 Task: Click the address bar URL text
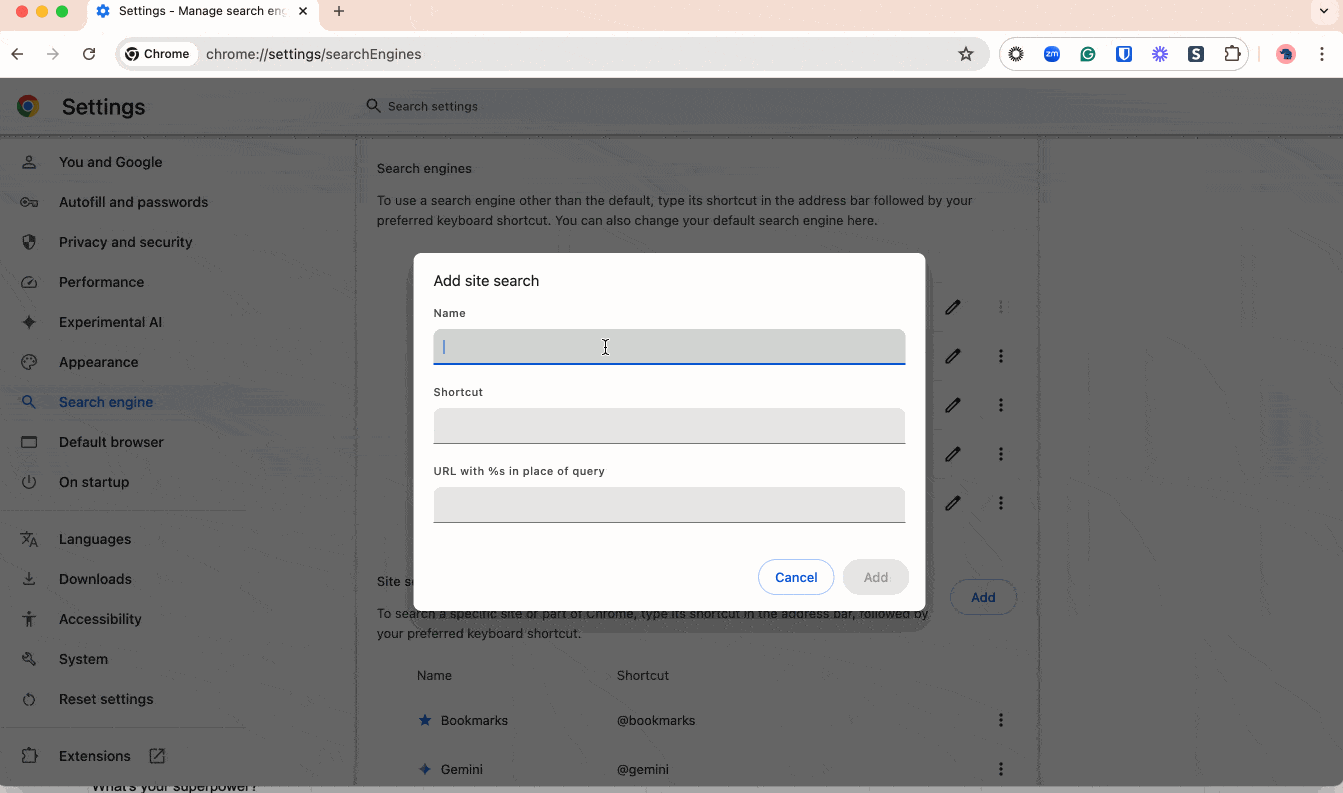[x=313, y=54]
